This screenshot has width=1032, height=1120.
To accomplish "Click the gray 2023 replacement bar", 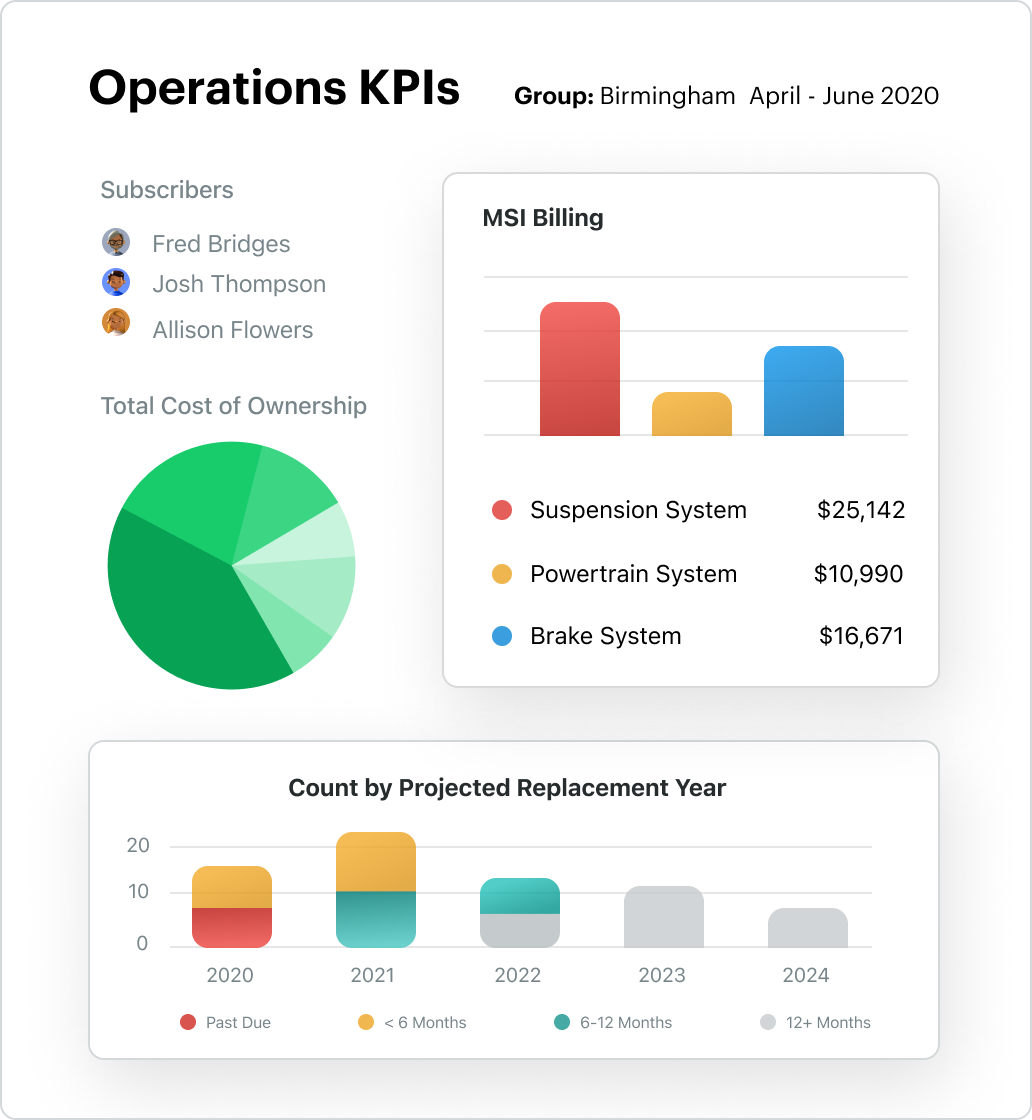I will pos(664,917).
